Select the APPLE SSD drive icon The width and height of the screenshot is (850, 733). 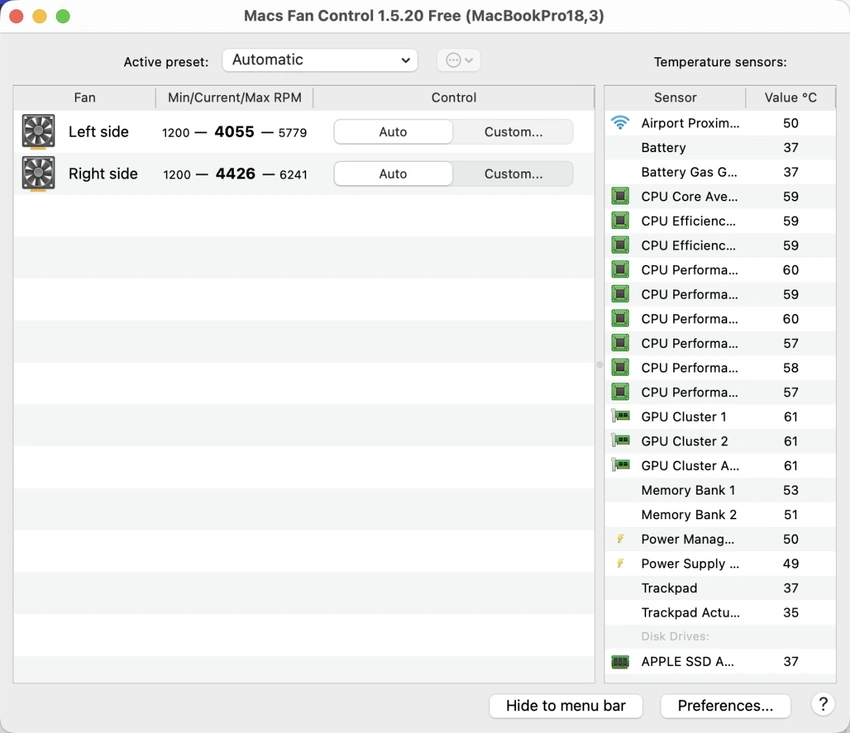pos(620,662)
